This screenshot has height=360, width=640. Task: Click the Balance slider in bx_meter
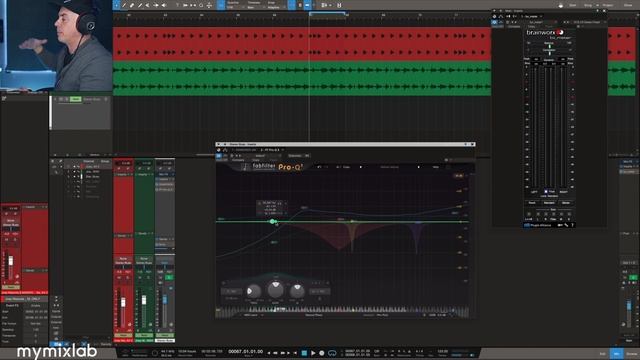pyautogui.click(x=549, y=46)
